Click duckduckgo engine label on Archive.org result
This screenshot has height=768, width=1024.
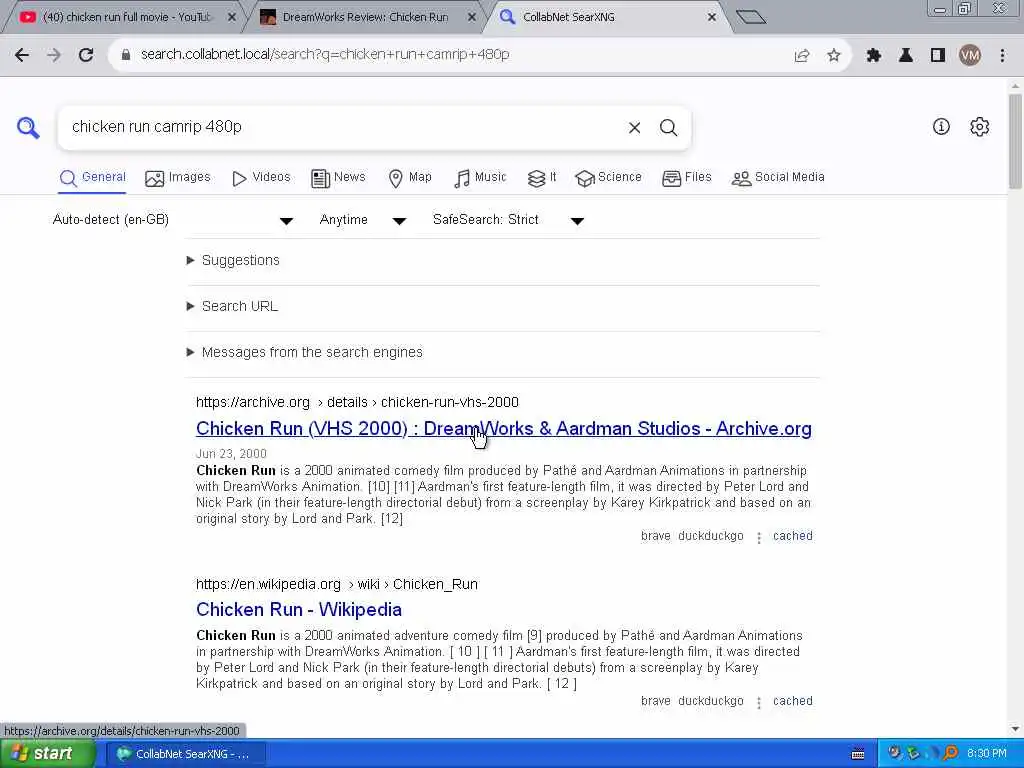coord(711,536)
